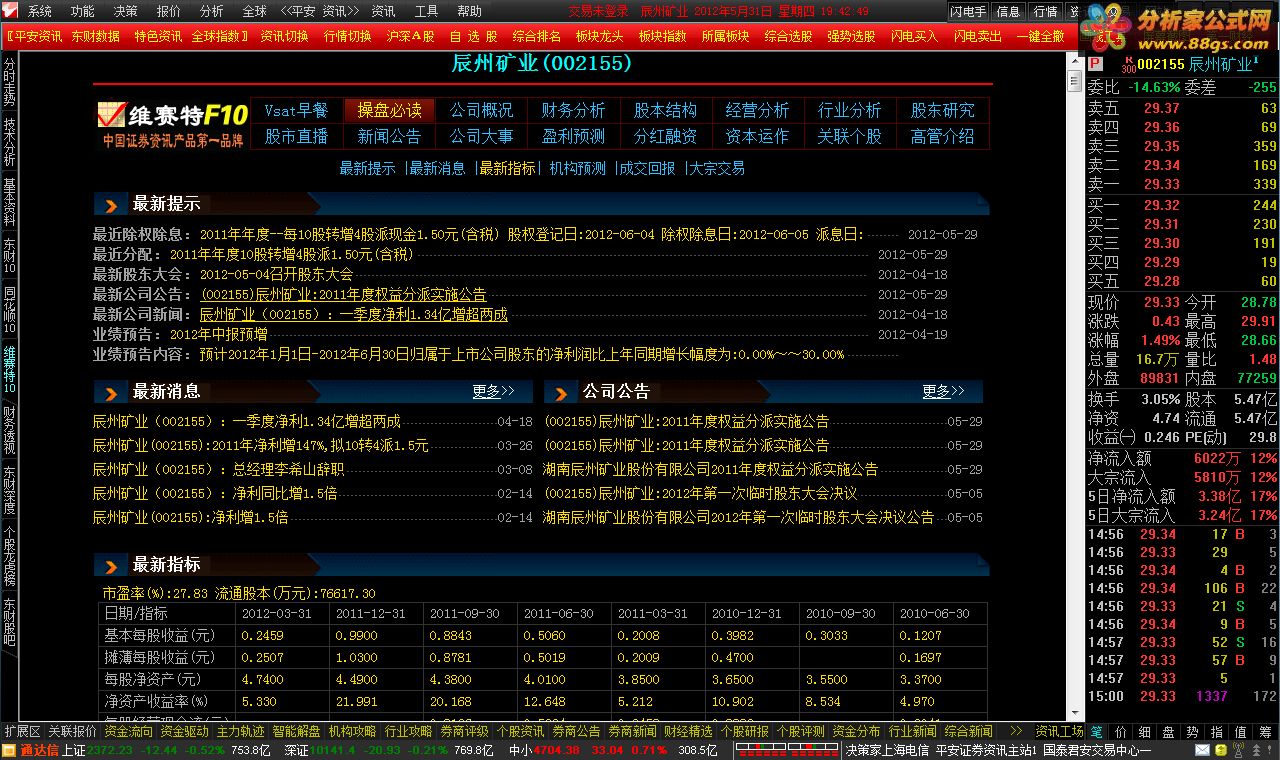Click the 主力轨迹 bottom tab
The height and width of the screenshot is (760, 1280).
coord(240,732)
